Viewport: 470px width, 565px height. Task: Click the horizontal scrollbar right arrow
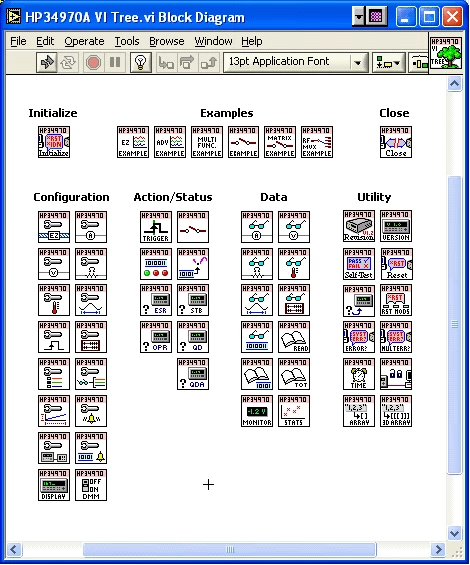tap(439, 550)
